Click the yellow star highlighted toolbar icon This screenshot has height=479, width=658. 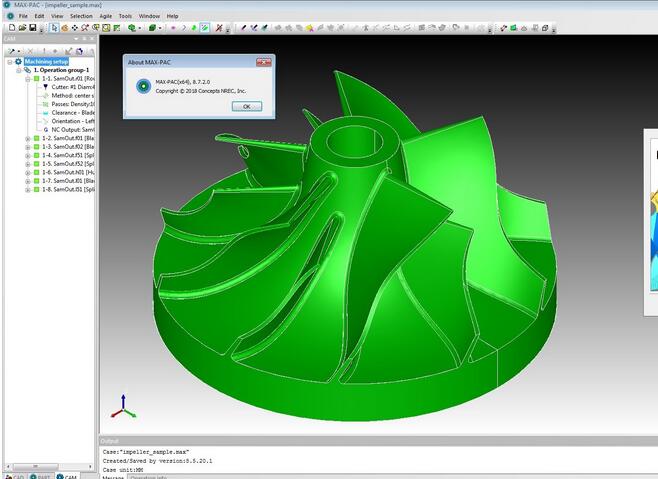[310, 28]
